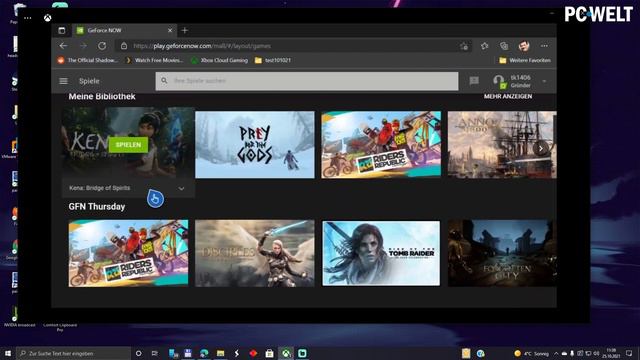Image resolution: width=640 pixels, height=360 pixels.
Task: Open Microsoft Edge from the taskbar
Action: [x=204, y=353]
